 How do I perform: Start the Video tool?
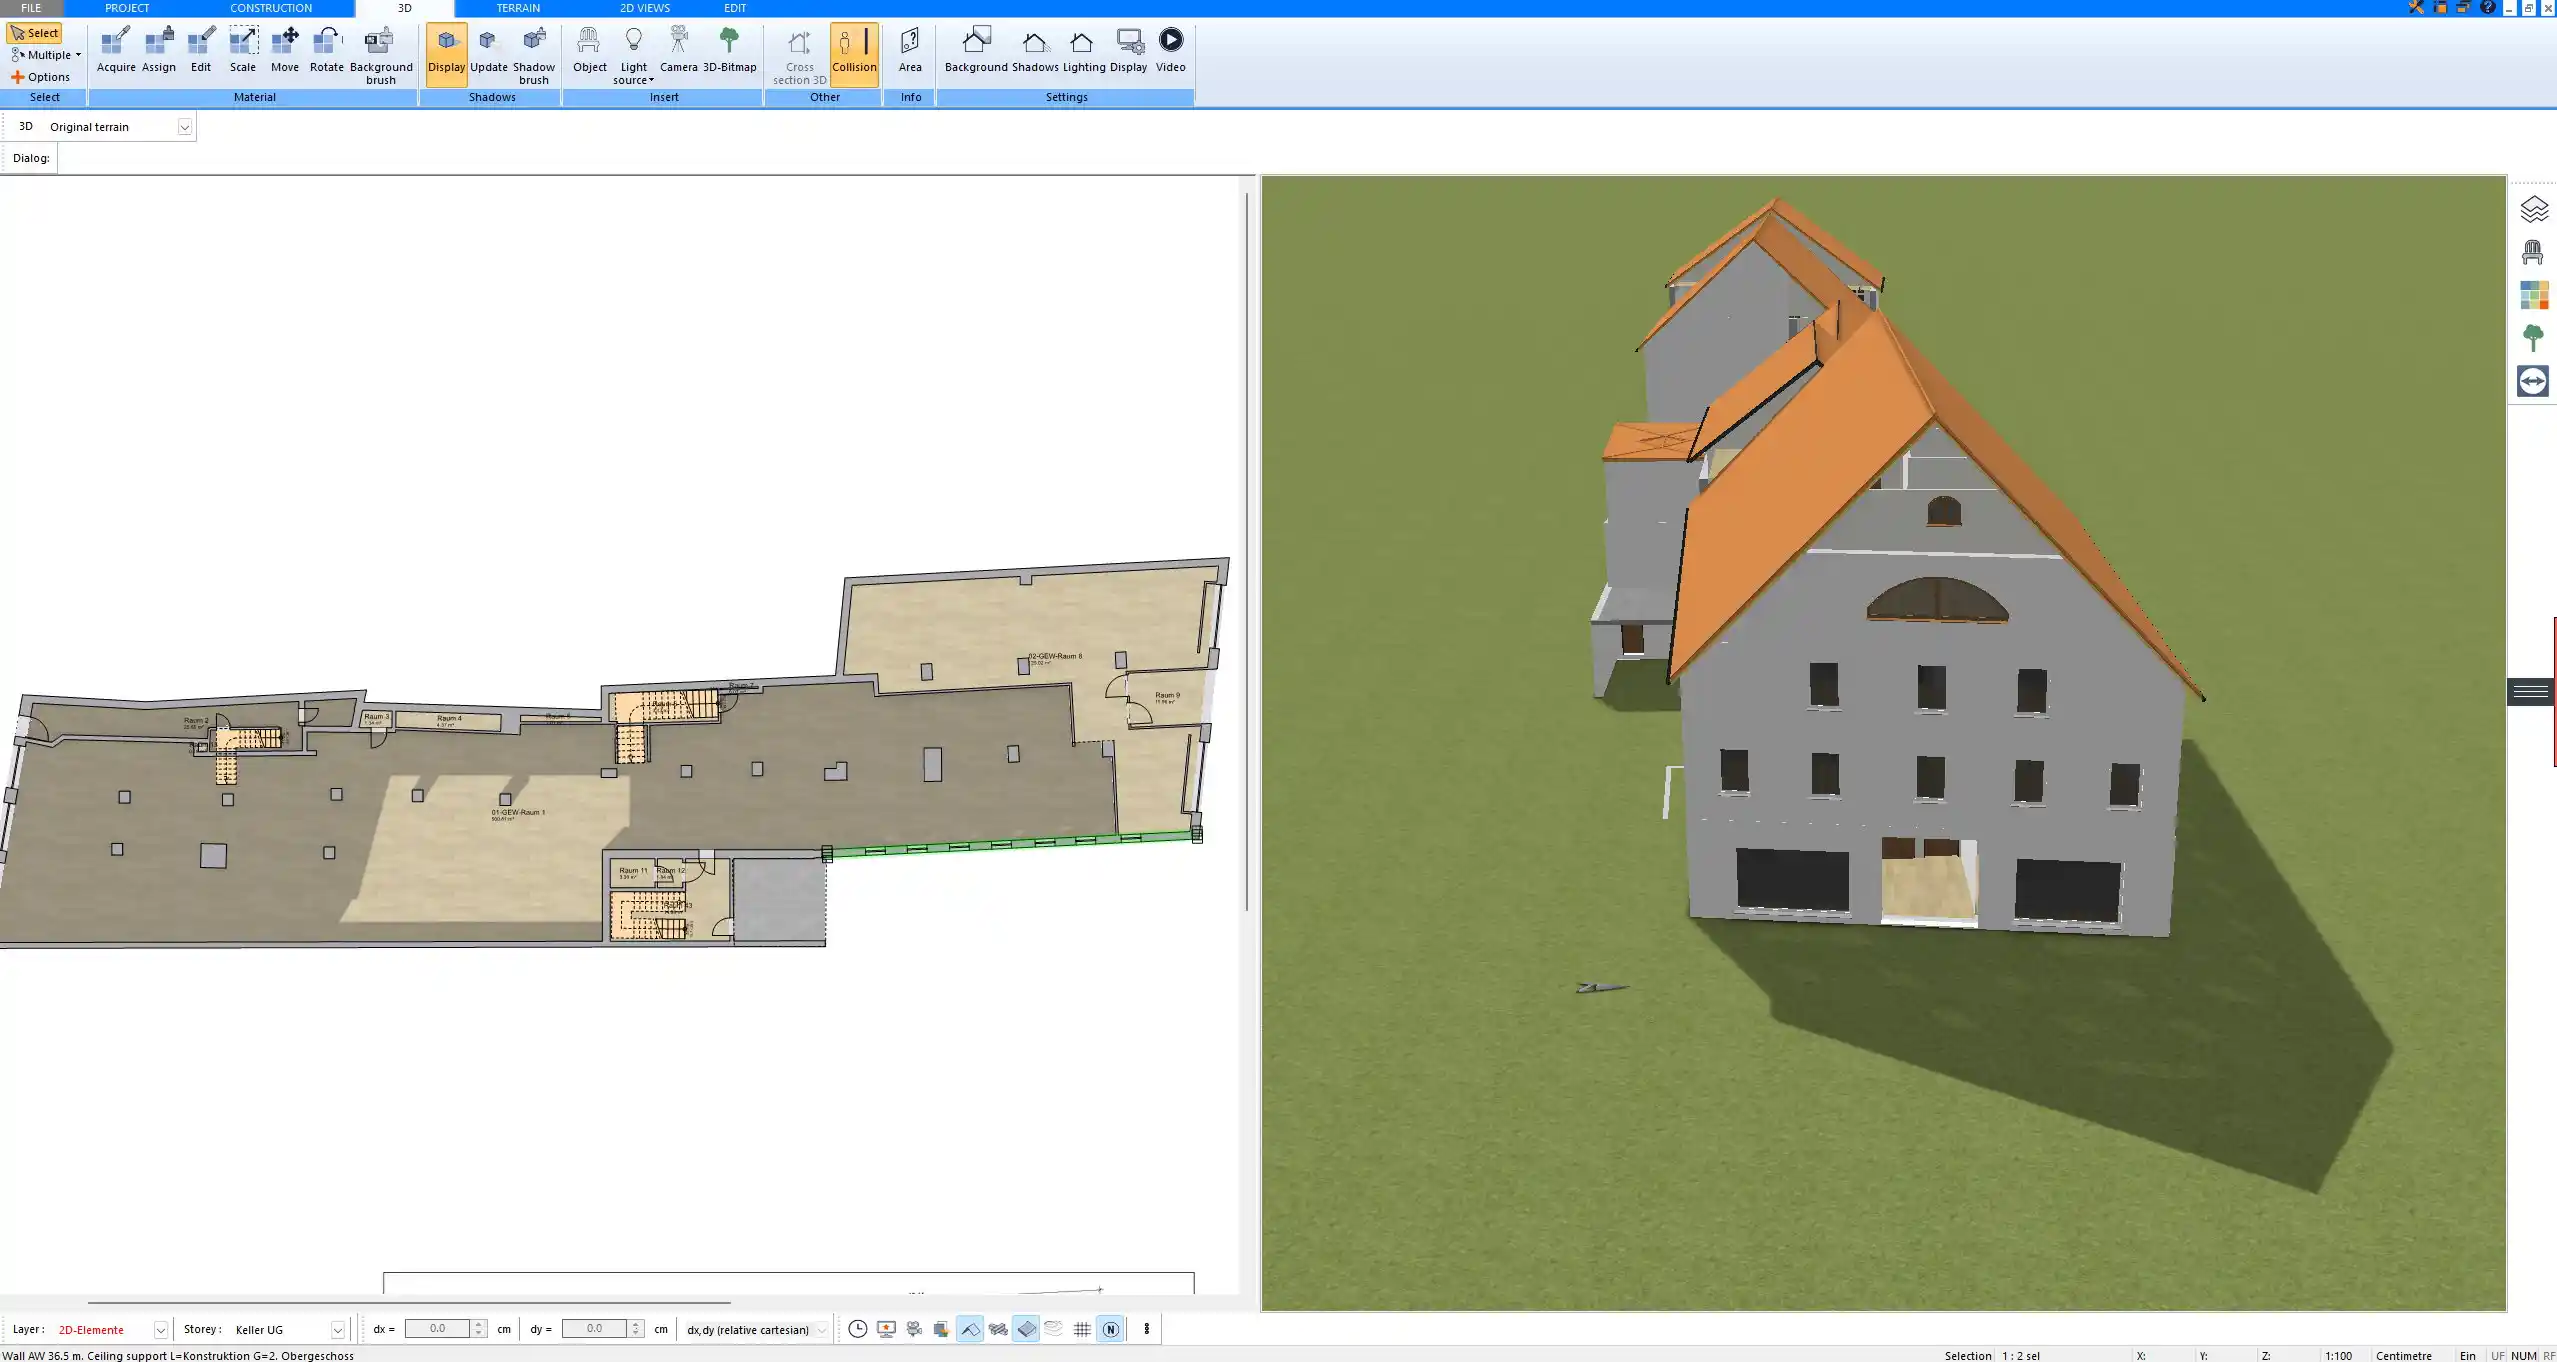[1170, 50]
